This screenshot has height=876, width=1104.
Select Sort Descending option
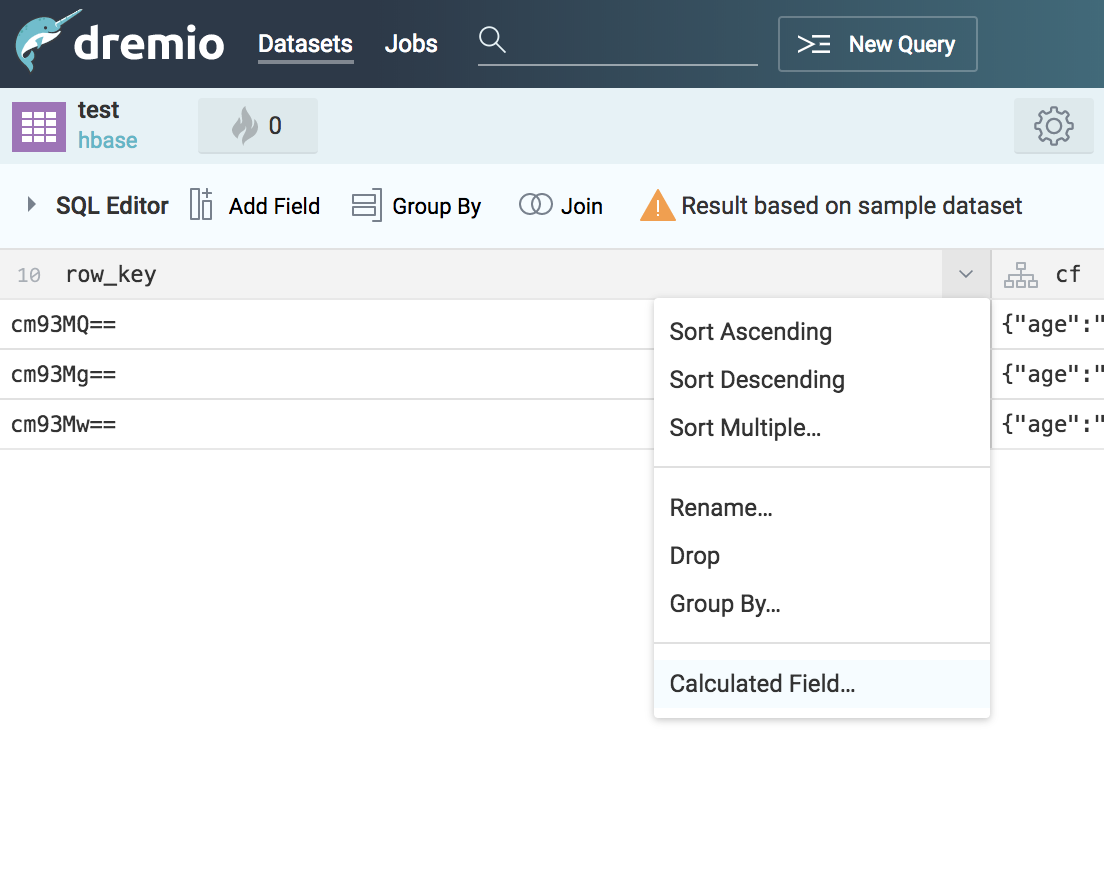pos(757,380)
